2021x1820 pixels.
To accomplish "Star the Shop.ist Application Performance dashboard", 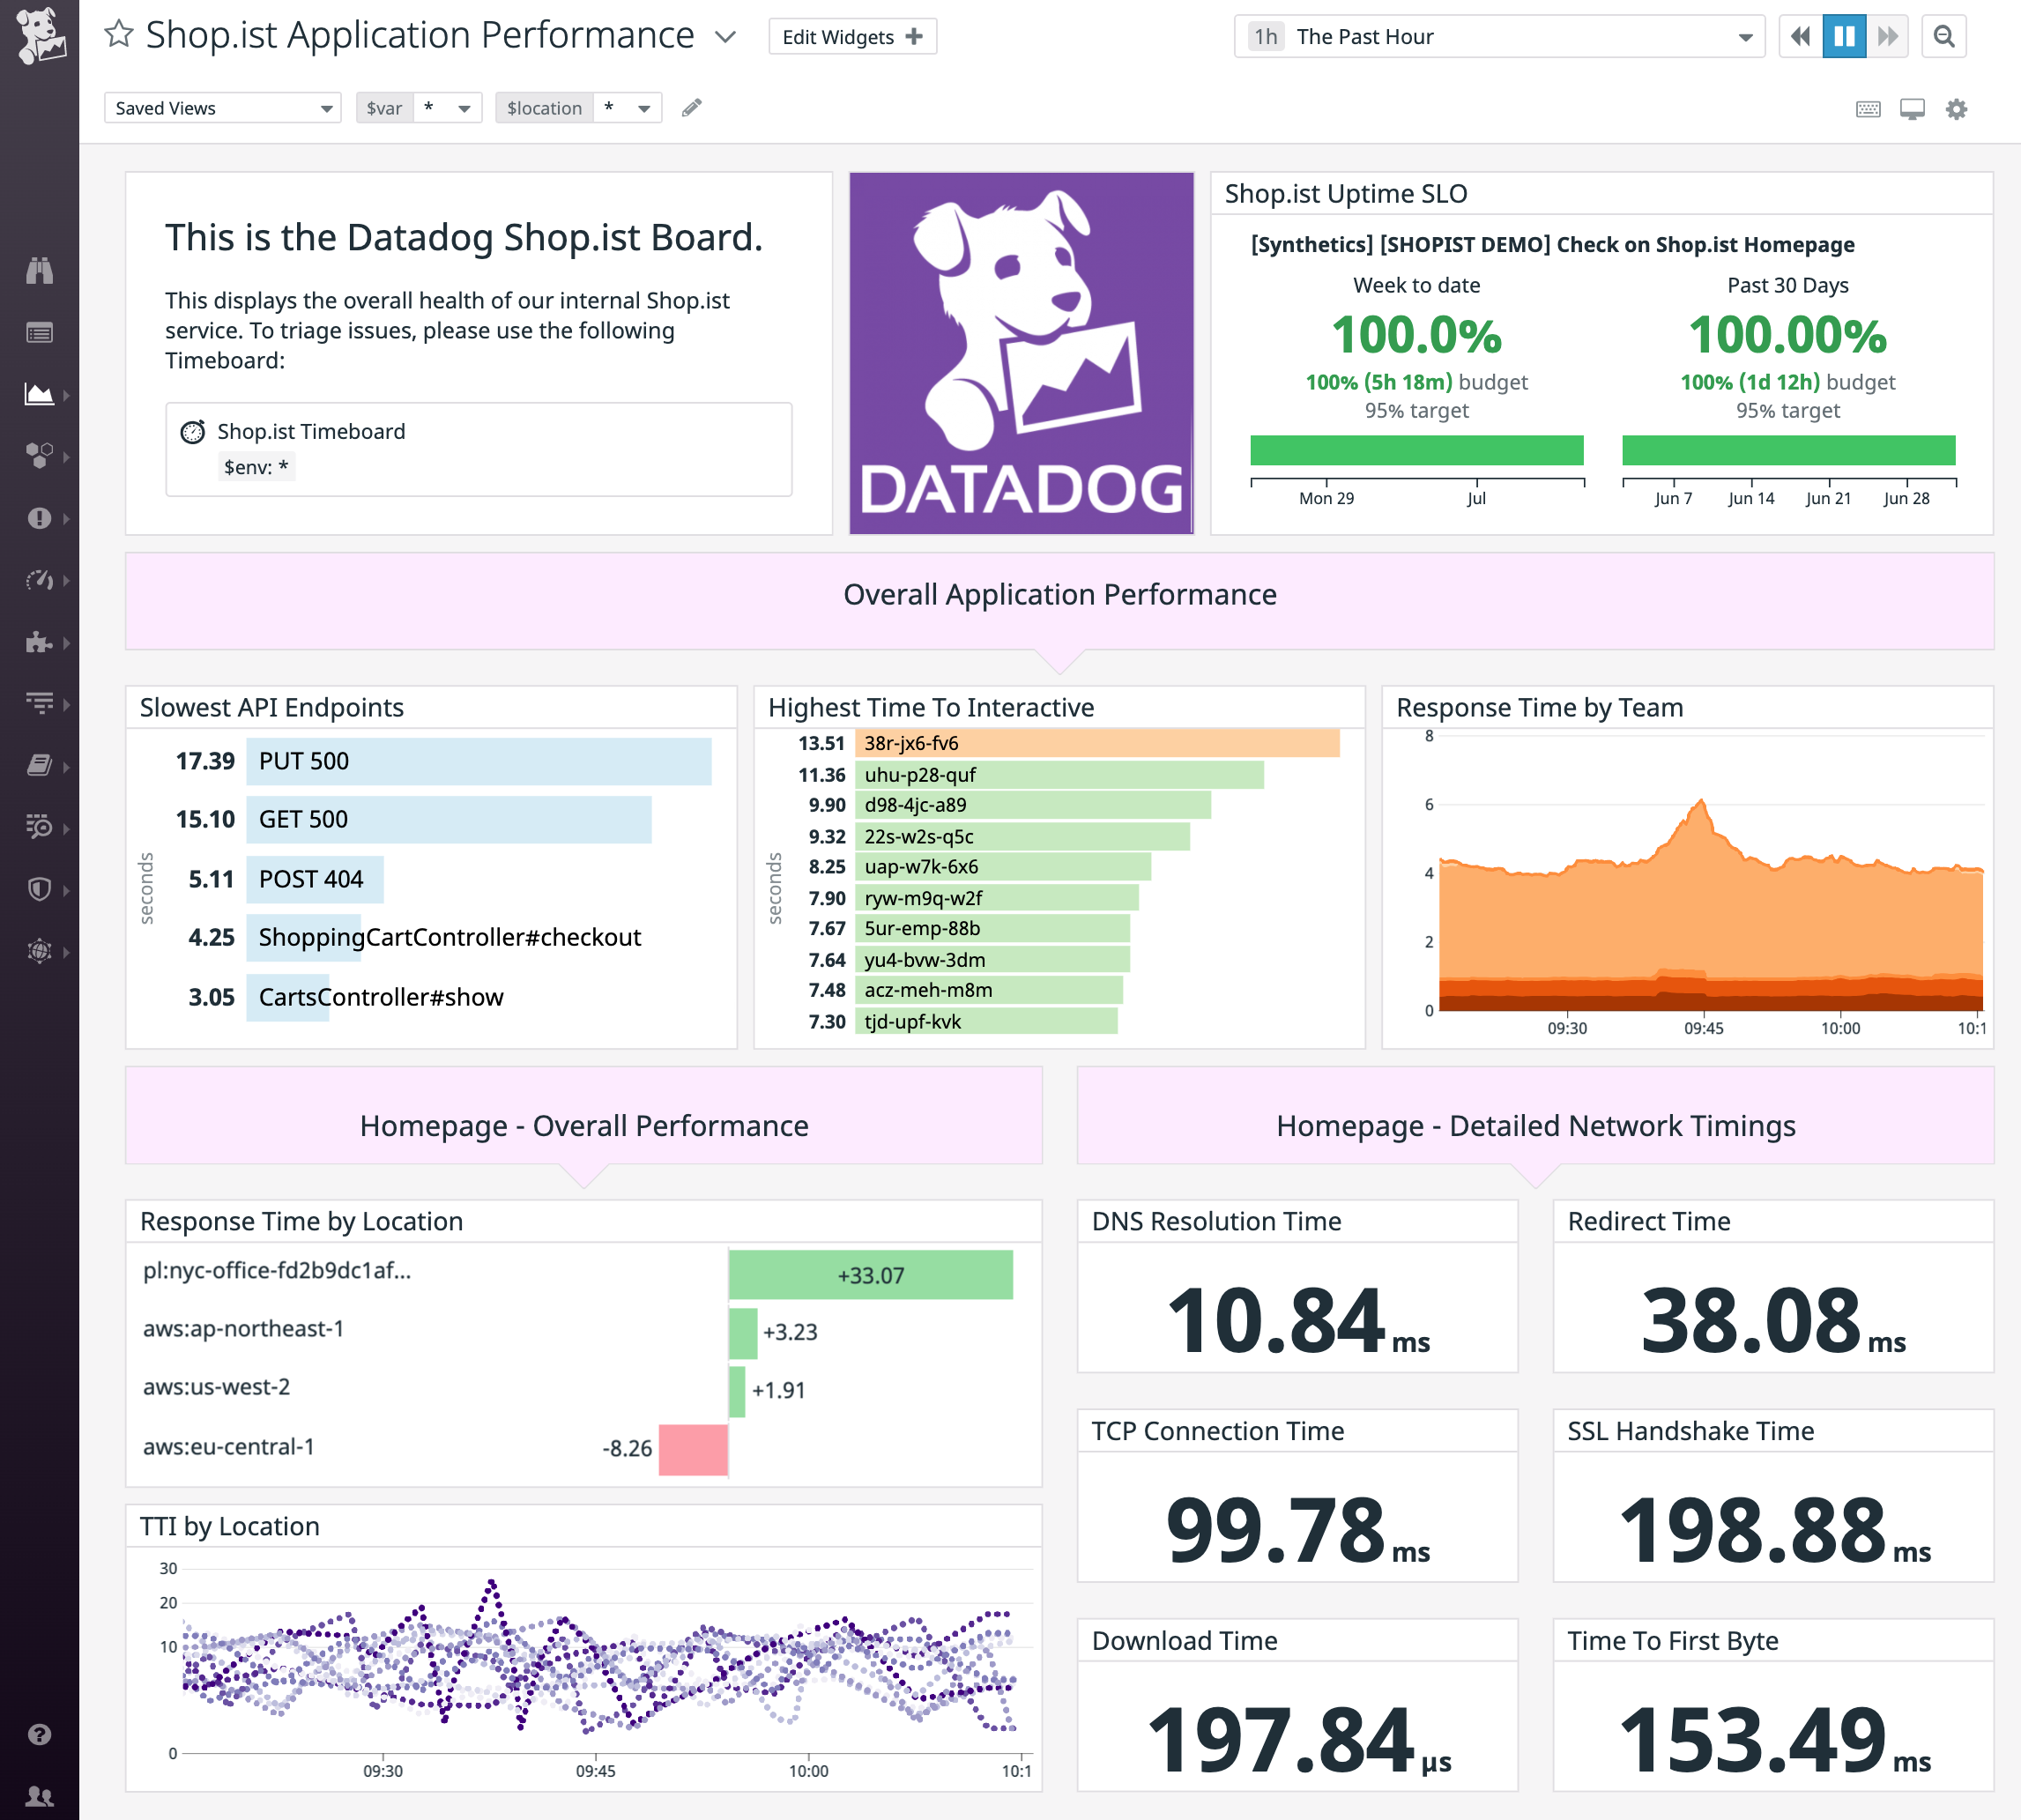I will coord(119,33).
